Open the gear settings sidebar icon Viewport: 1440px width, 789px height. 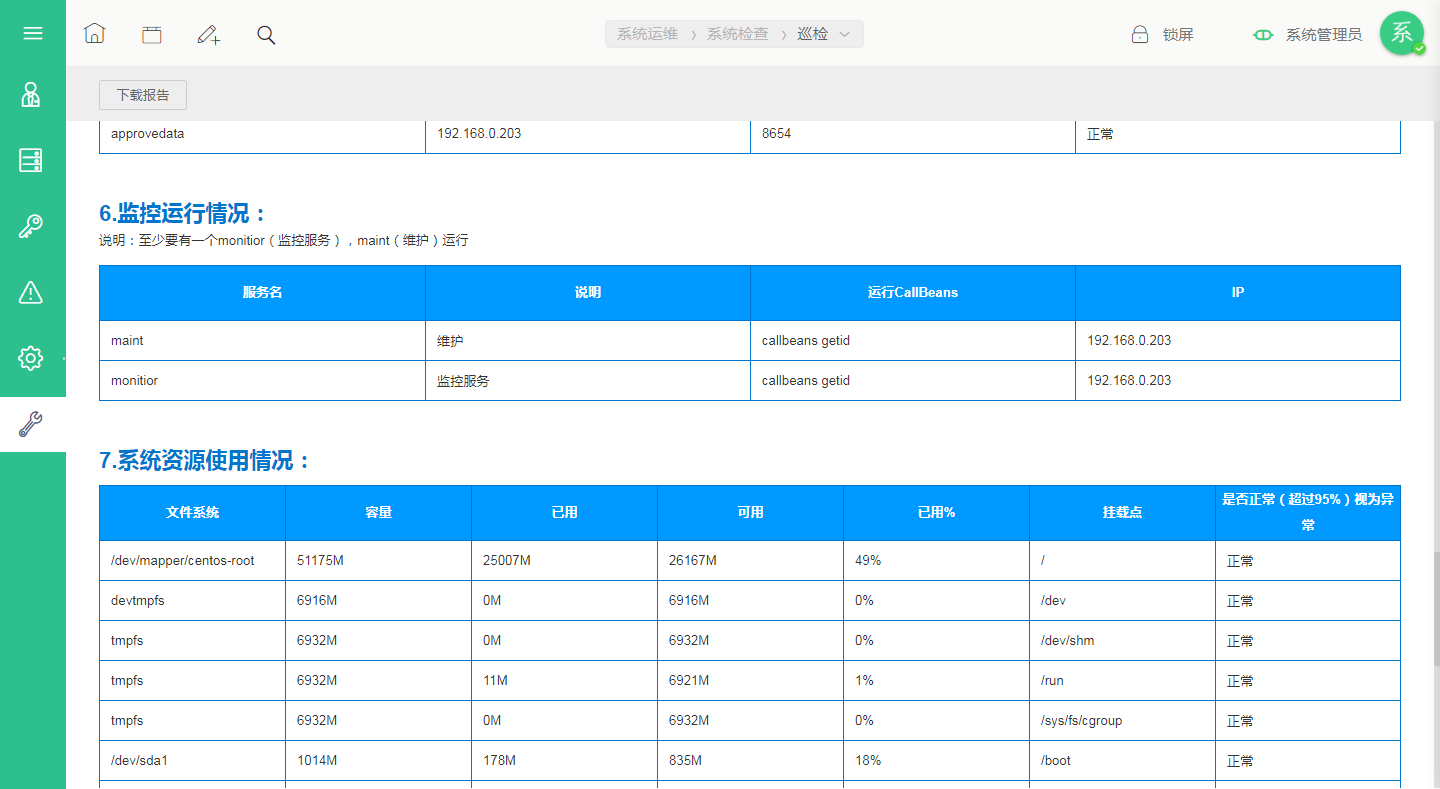pos(31,358)
